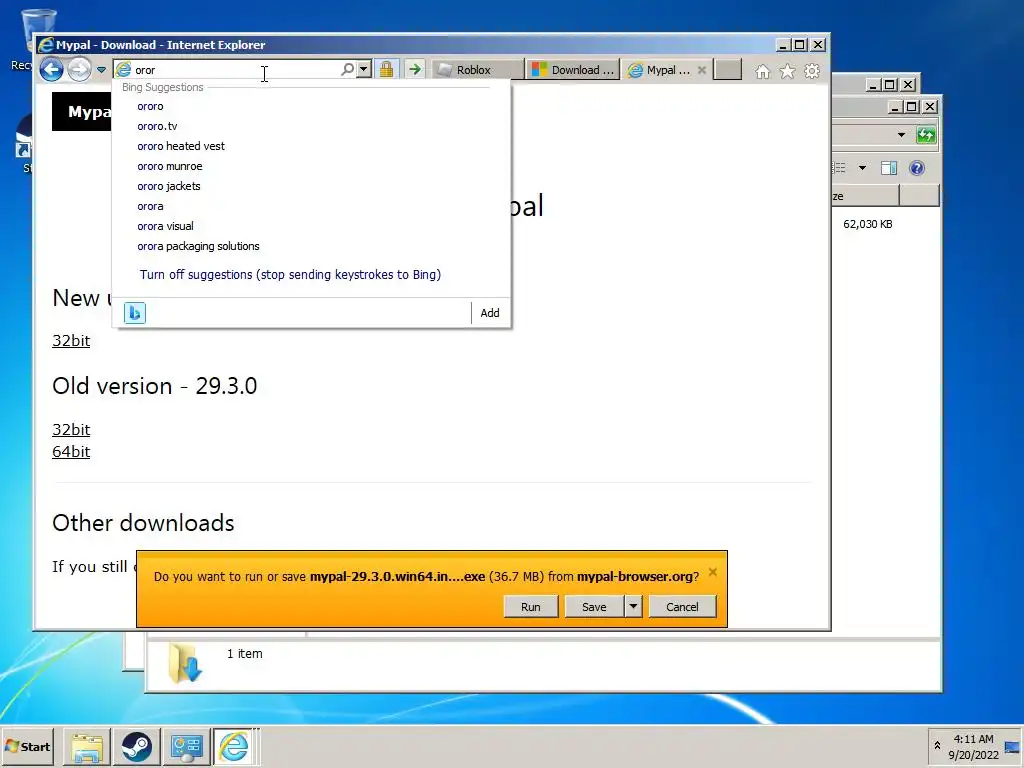Click the Downloads folder icon in the details pane
Screen dimensions: 1024x768
[x=185, y=662]
